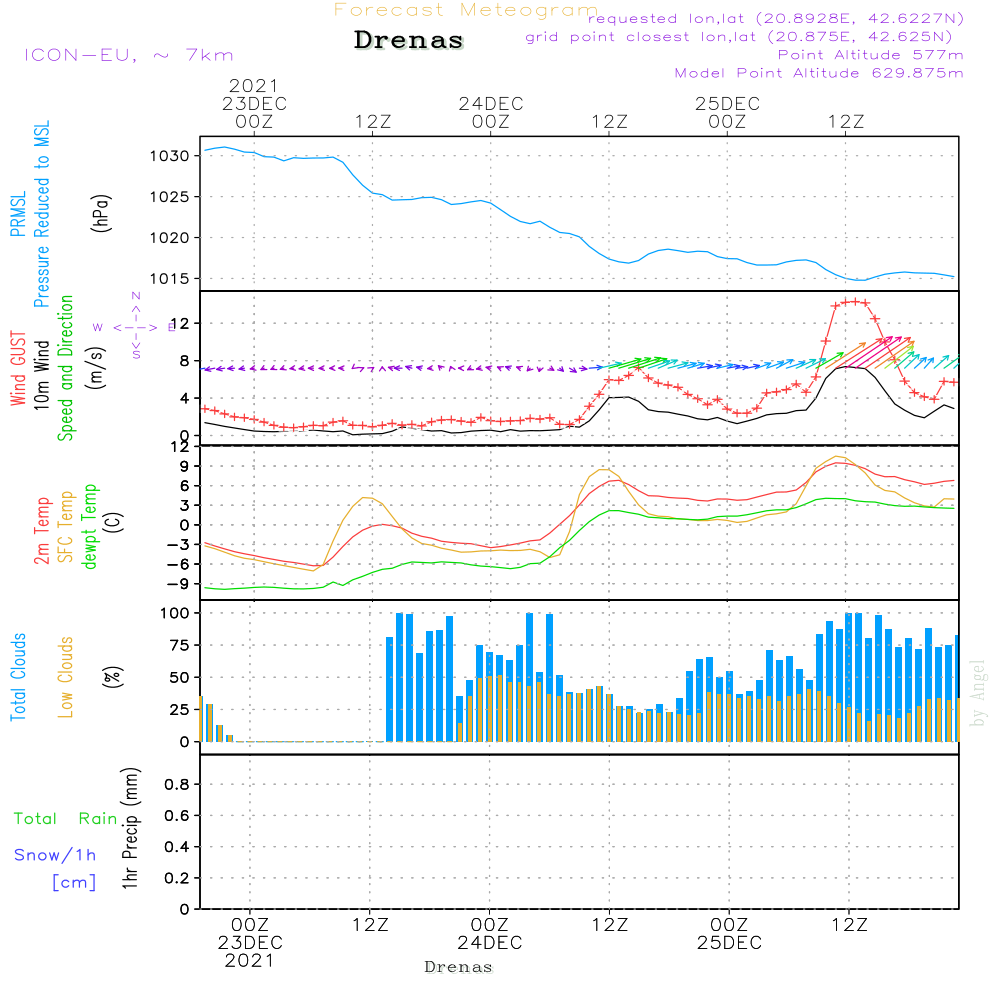Click the wind direction compass rose
The width and height of the screenshot is (1000, 1000).
[135, 326]
